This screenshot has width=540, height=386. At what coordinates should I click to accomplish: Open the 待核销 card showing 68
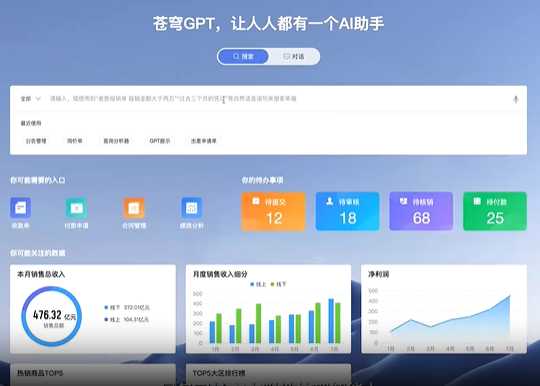point(421,211)
